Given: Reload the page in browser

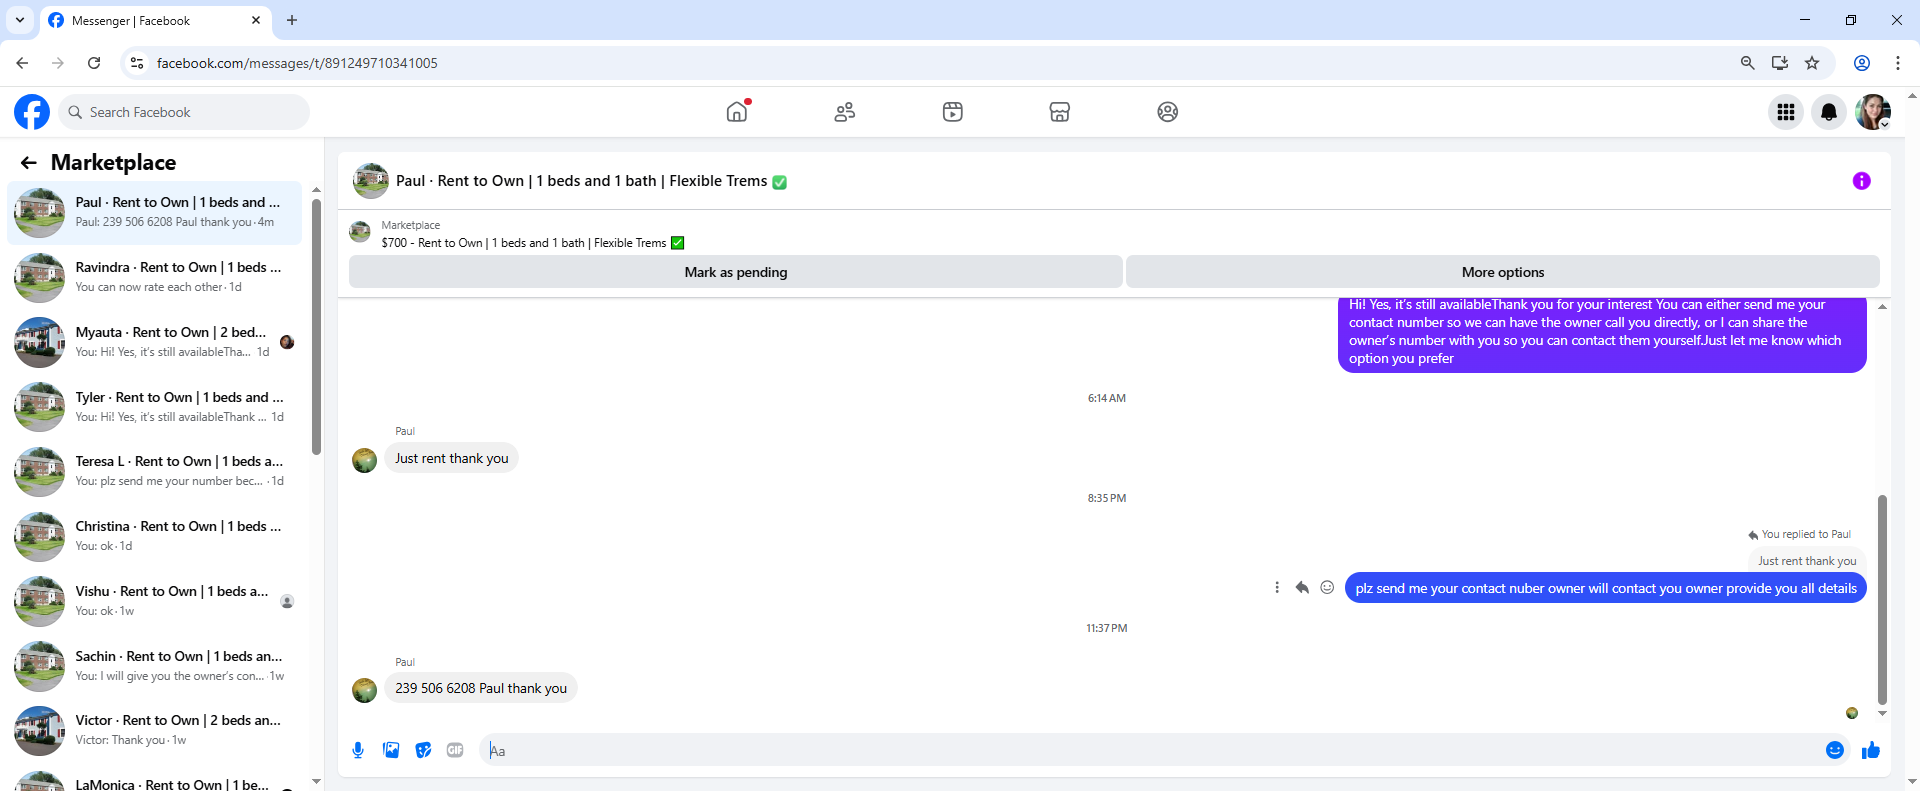Looking at the screenshot, I should [x=94, y=63].
